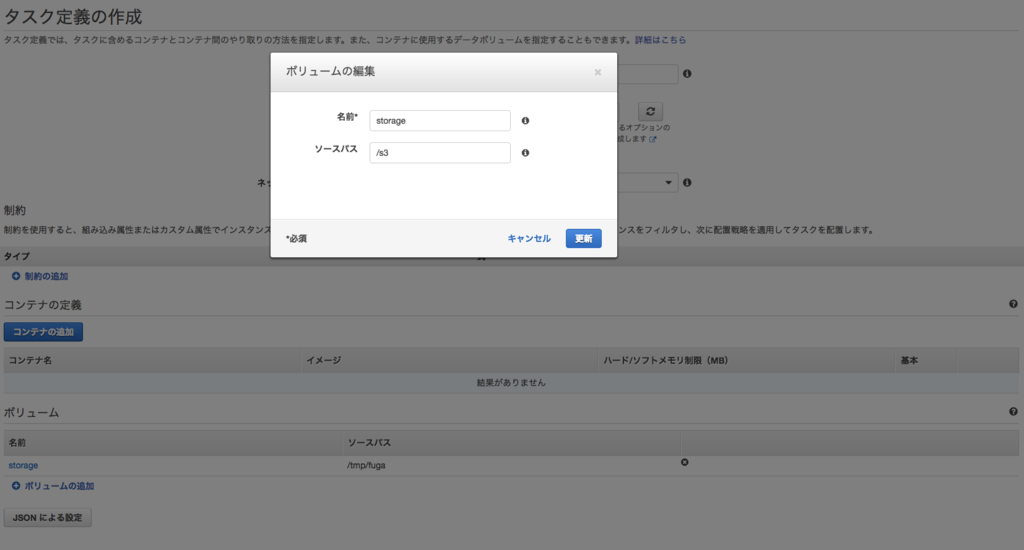Click the ボリュームの追加 link
1024x550 pixels.
click(x=59, y=486)
